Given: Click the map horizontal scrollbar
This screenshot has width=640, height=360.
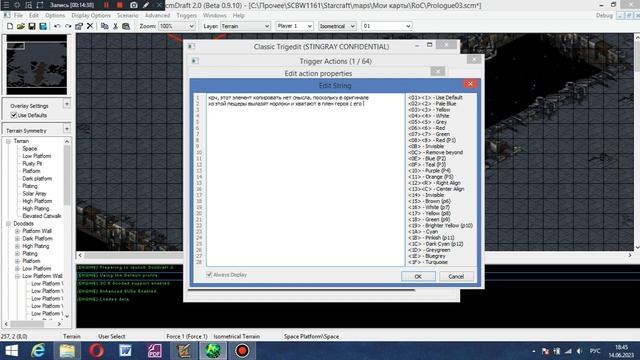Looking at the screenshot, I should [130, 255].
